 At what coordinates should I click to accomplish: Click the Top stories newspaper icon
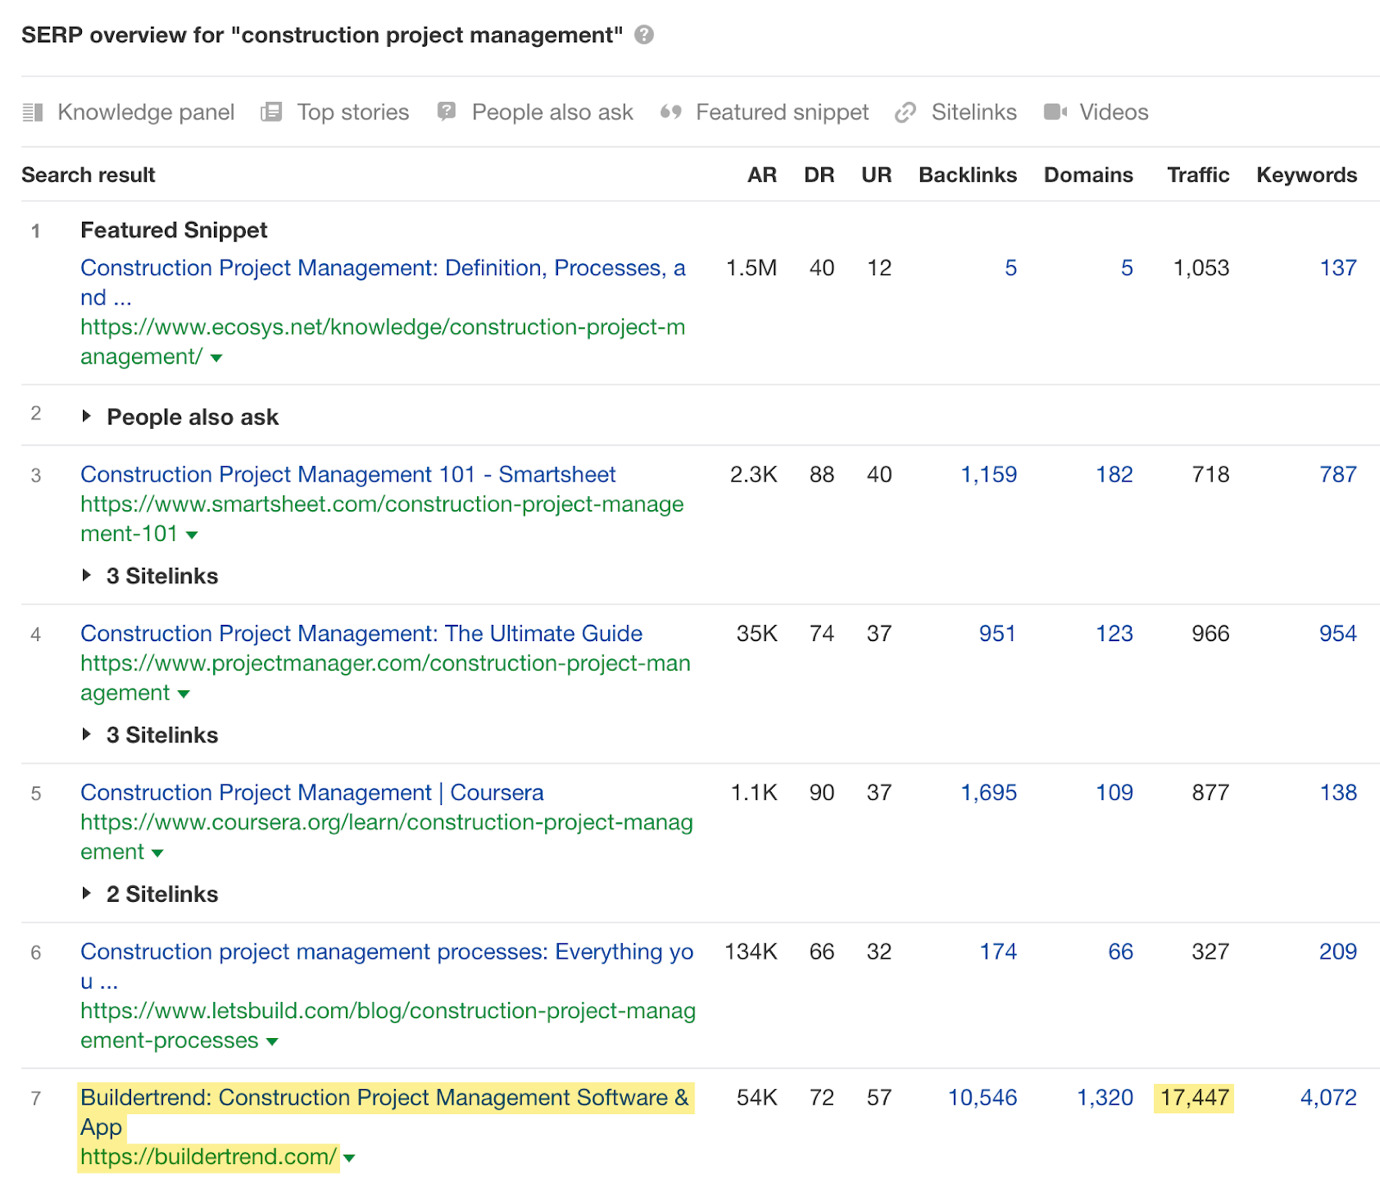pyautogui.click(x=271, y=112)
